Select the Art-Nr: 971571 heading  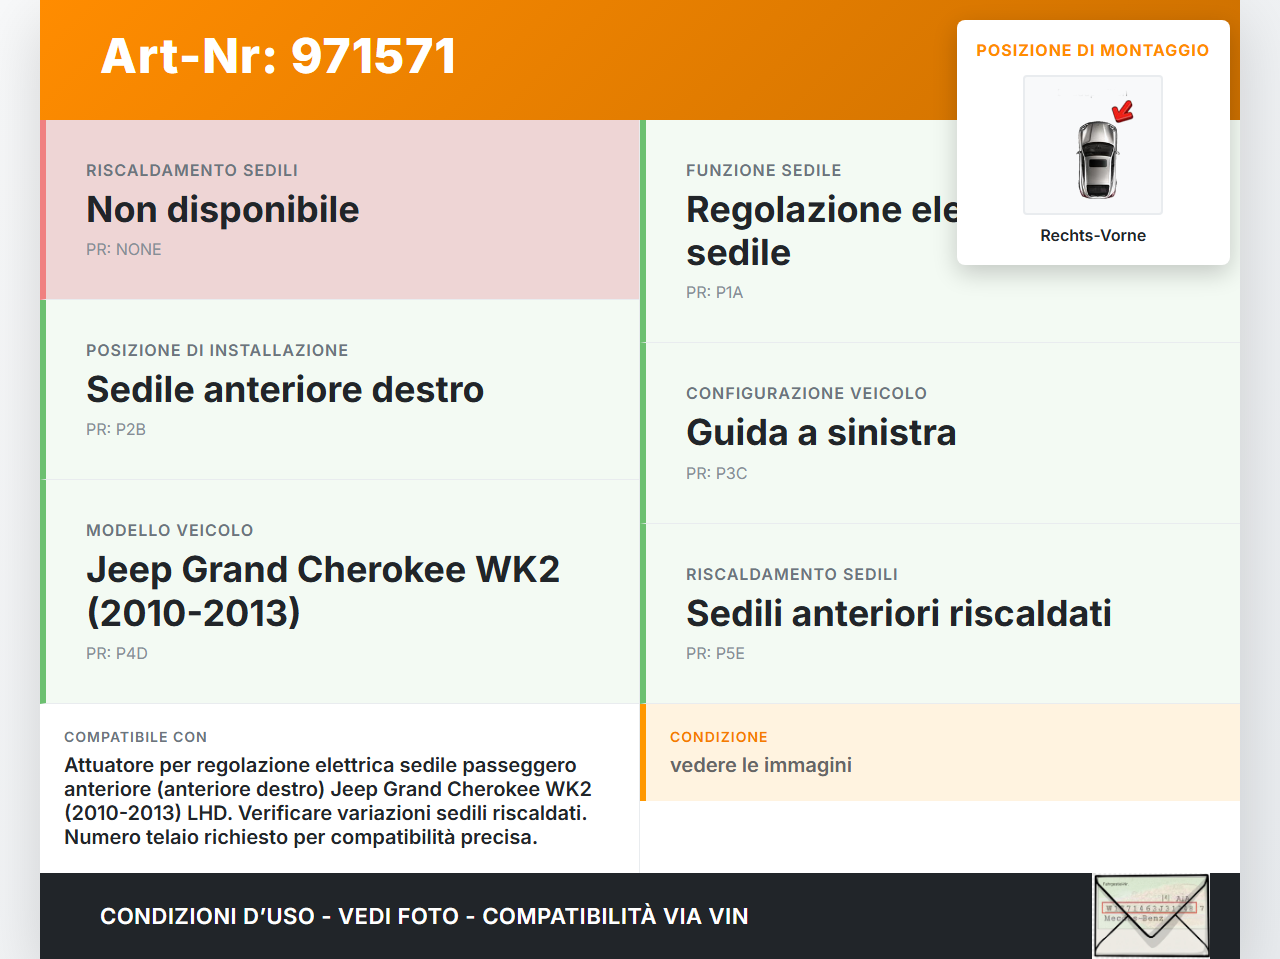point(278,56)
